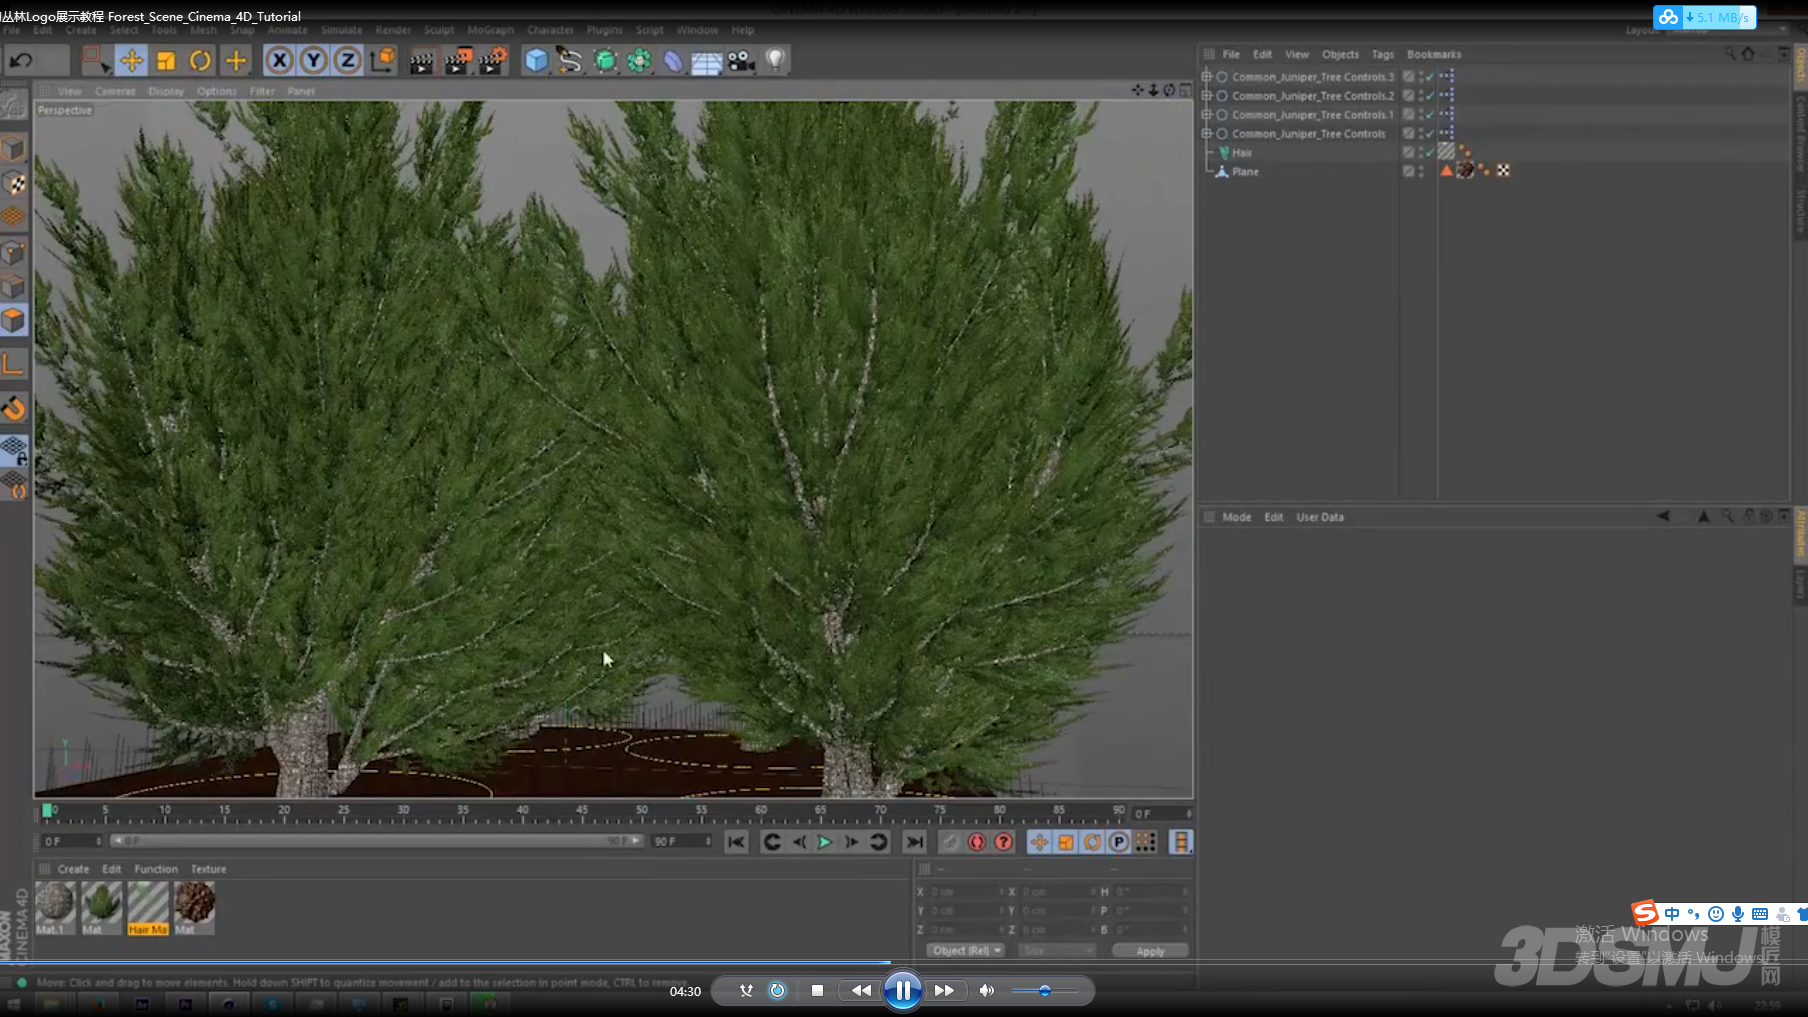This screenshot has height=1017, width=1808.
Task: Toggle layer box of Common_Juniper_Tree Controls.3
Action: 1408,77
